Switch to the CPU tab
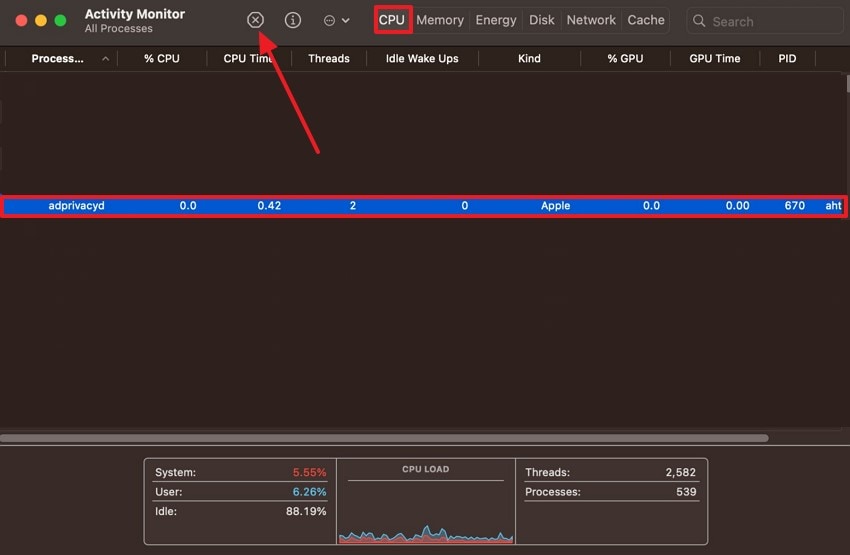This screenshot has width=850, height=555. click(391, 20)
